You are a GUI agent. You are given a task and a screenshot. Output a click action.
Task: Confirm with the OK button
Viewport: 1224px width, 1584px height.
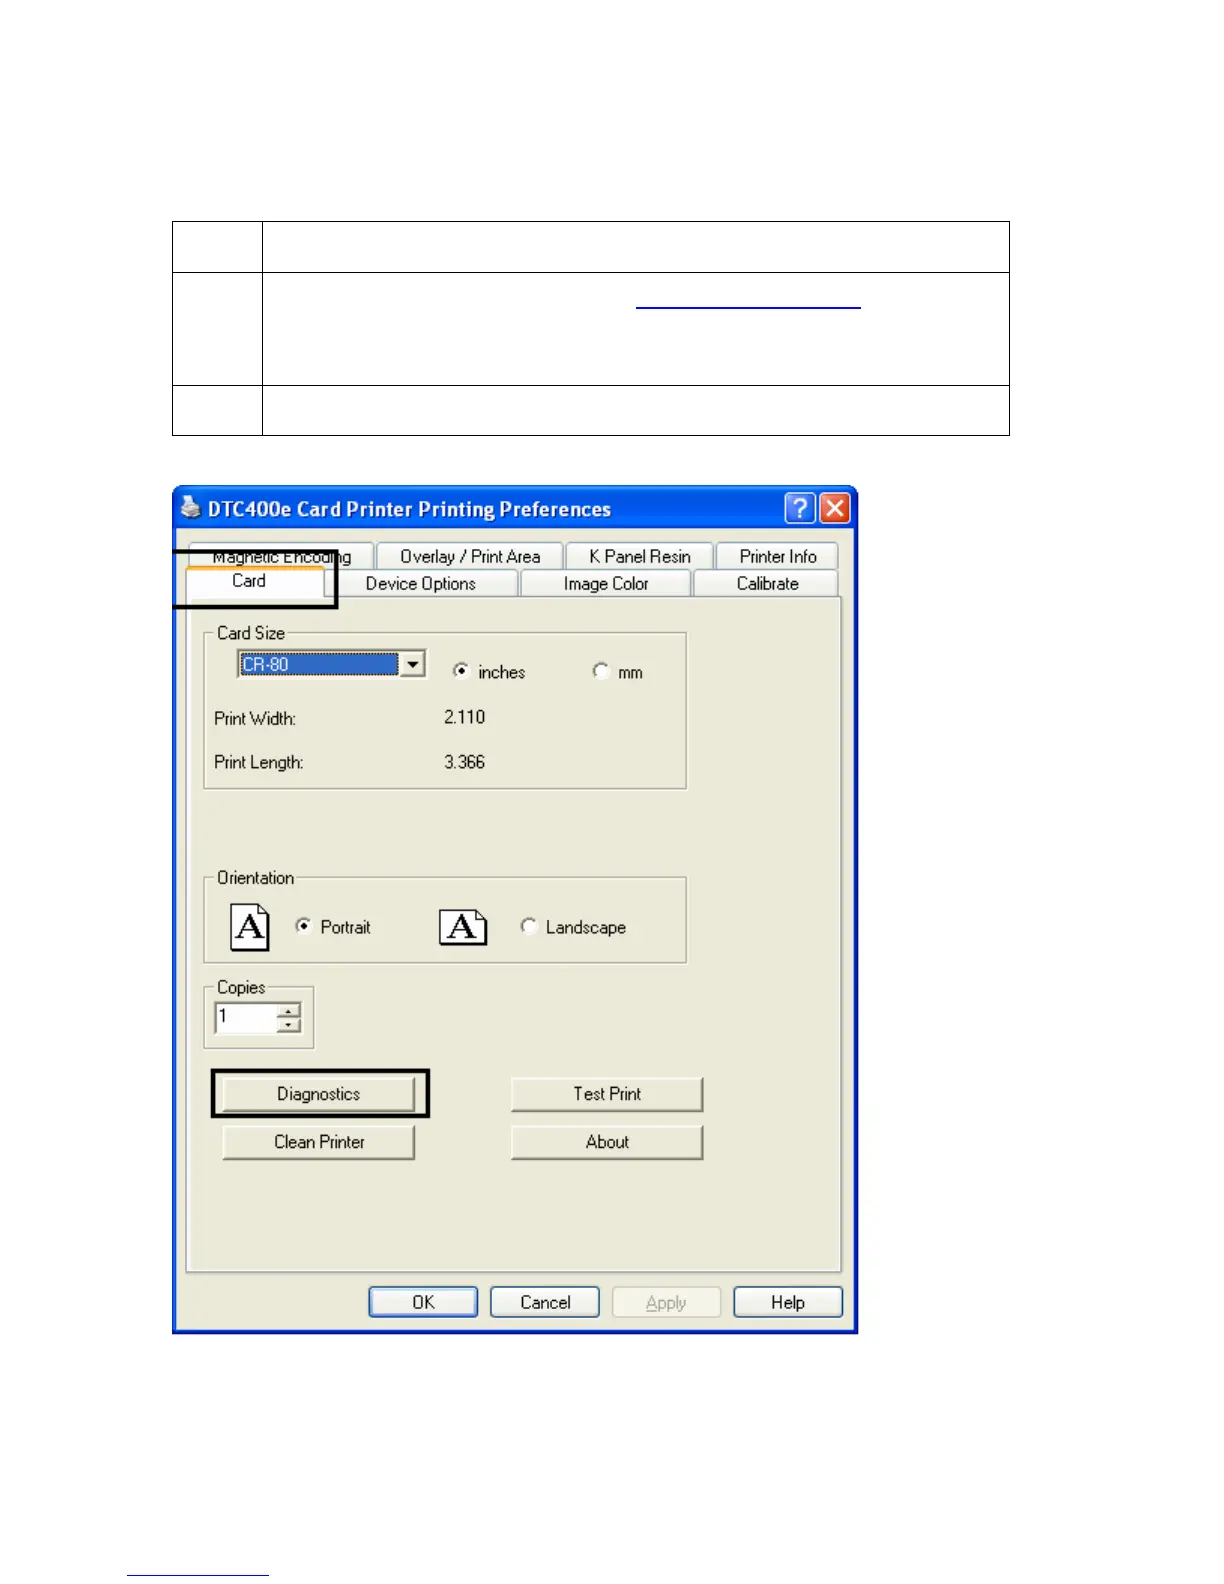pyautogui.click(x=423, y=1302)
